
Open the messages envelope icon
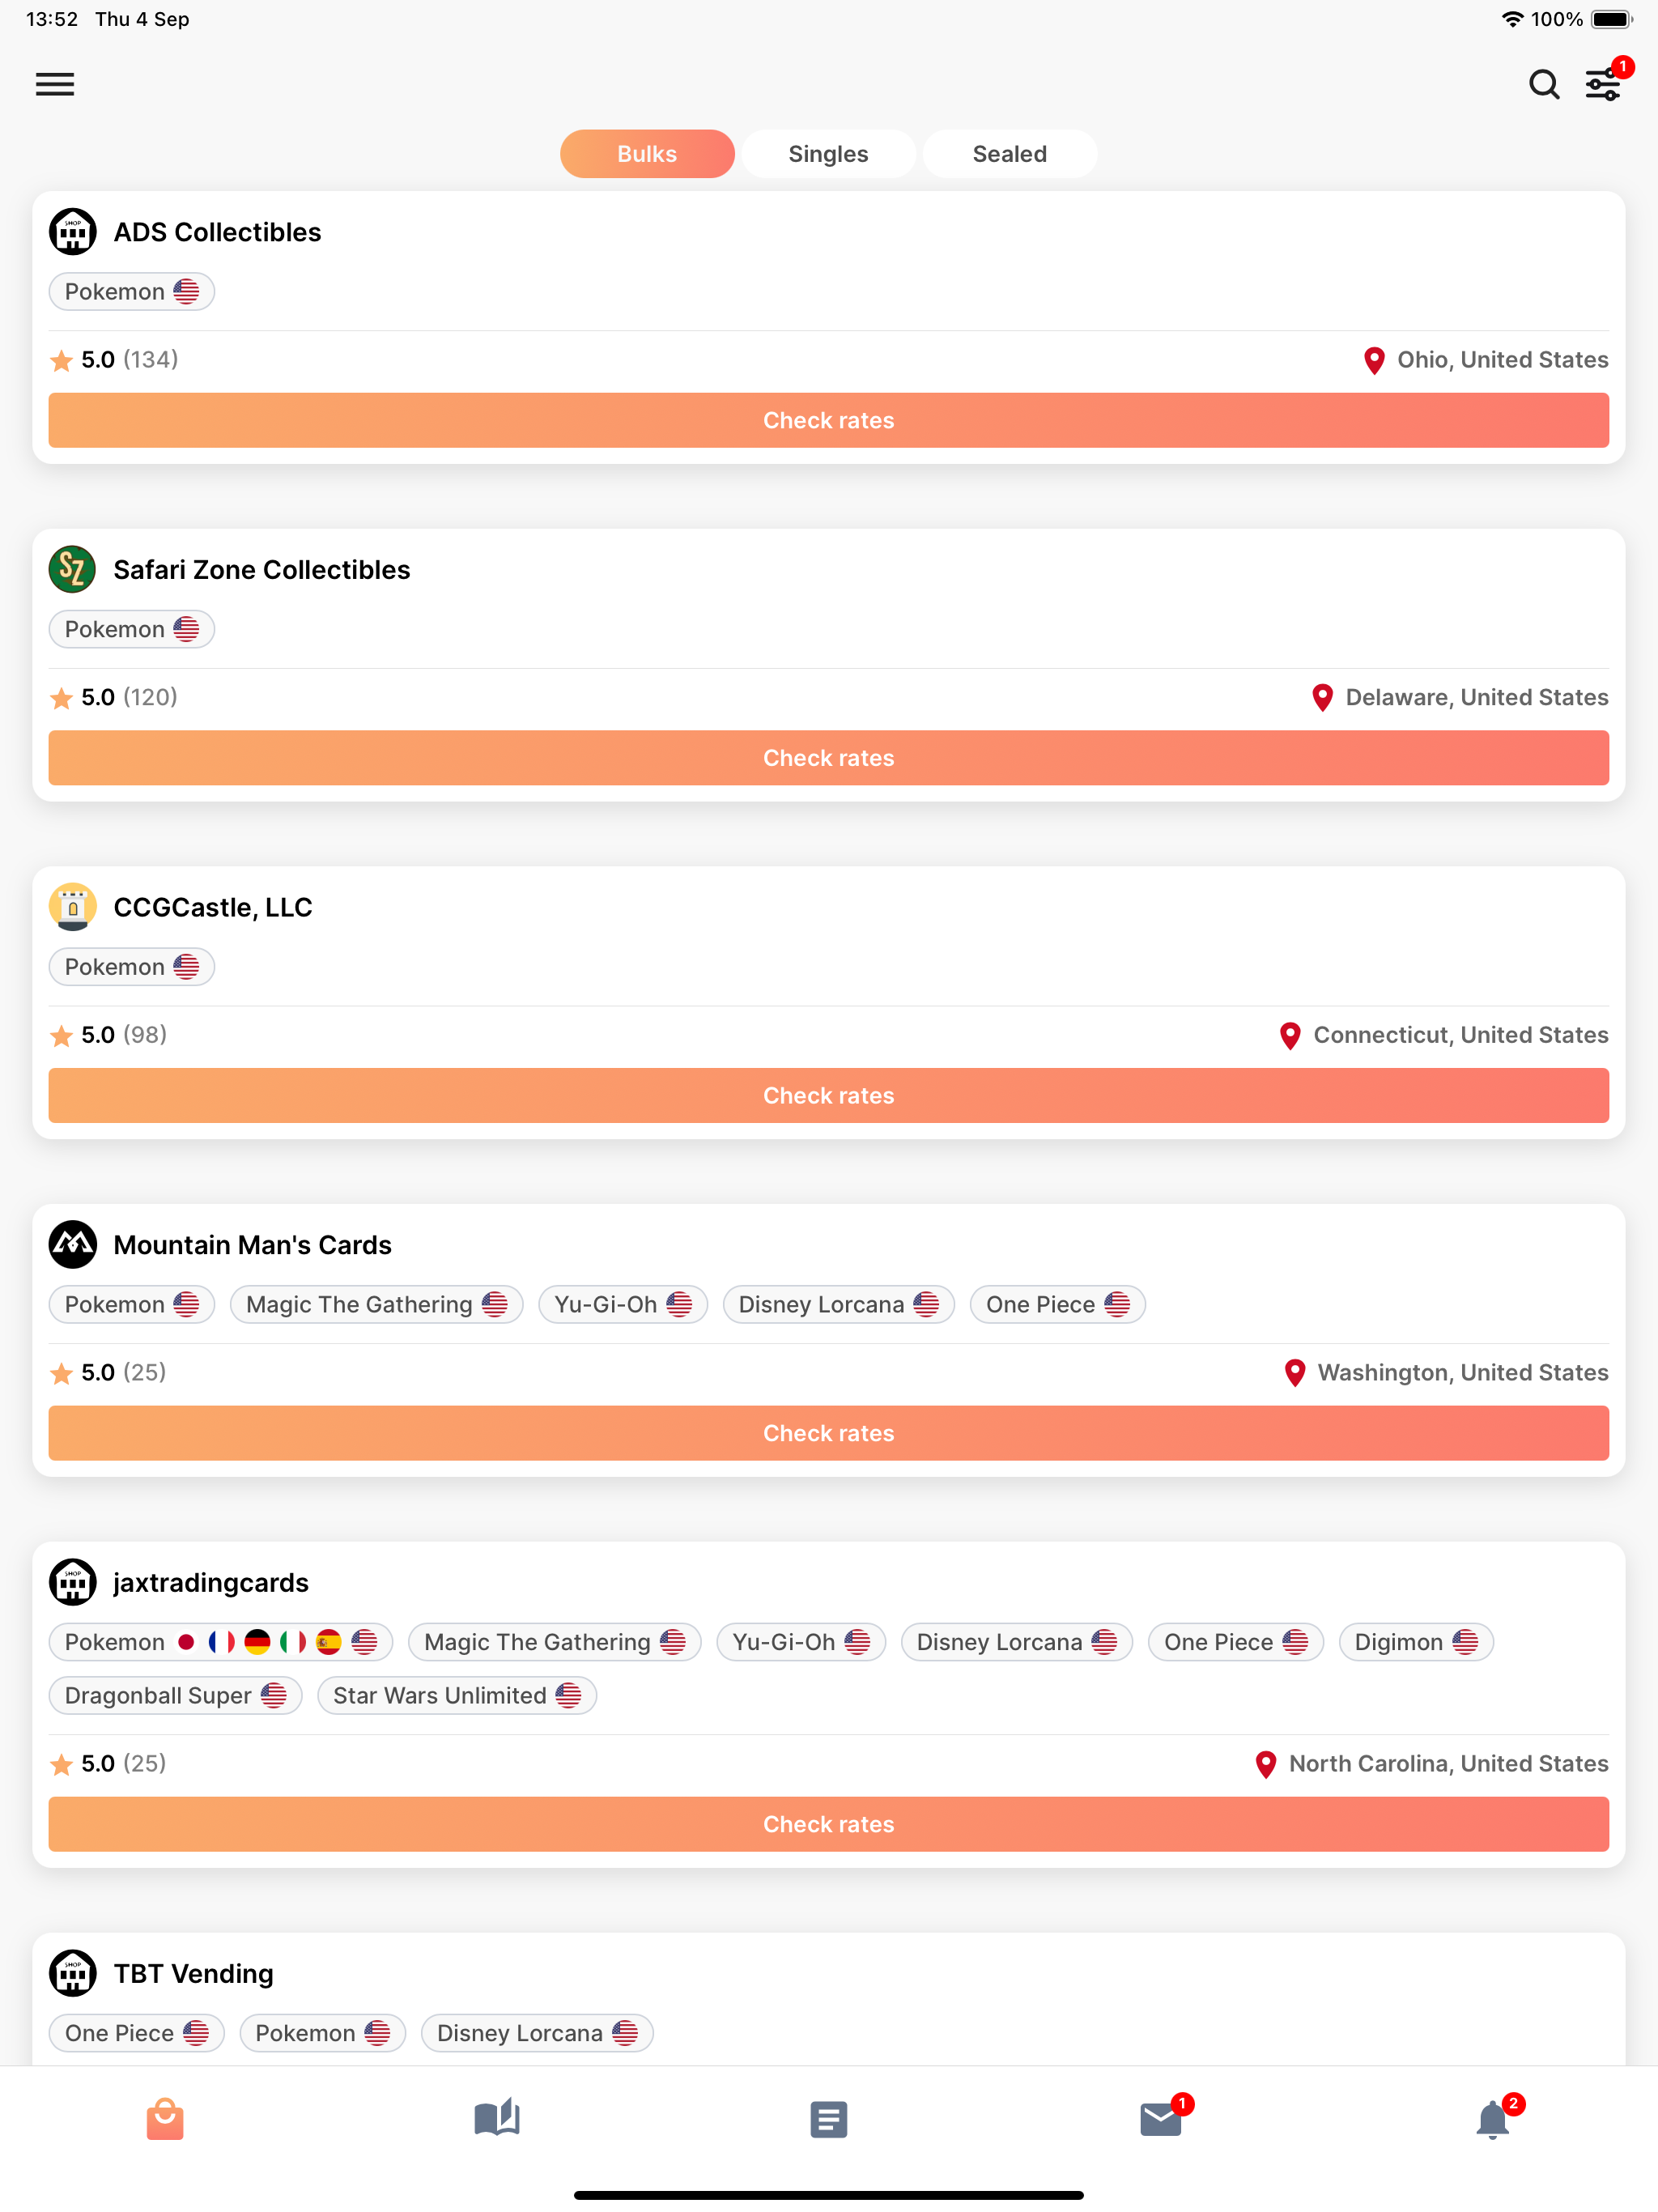(1160, 2118)
